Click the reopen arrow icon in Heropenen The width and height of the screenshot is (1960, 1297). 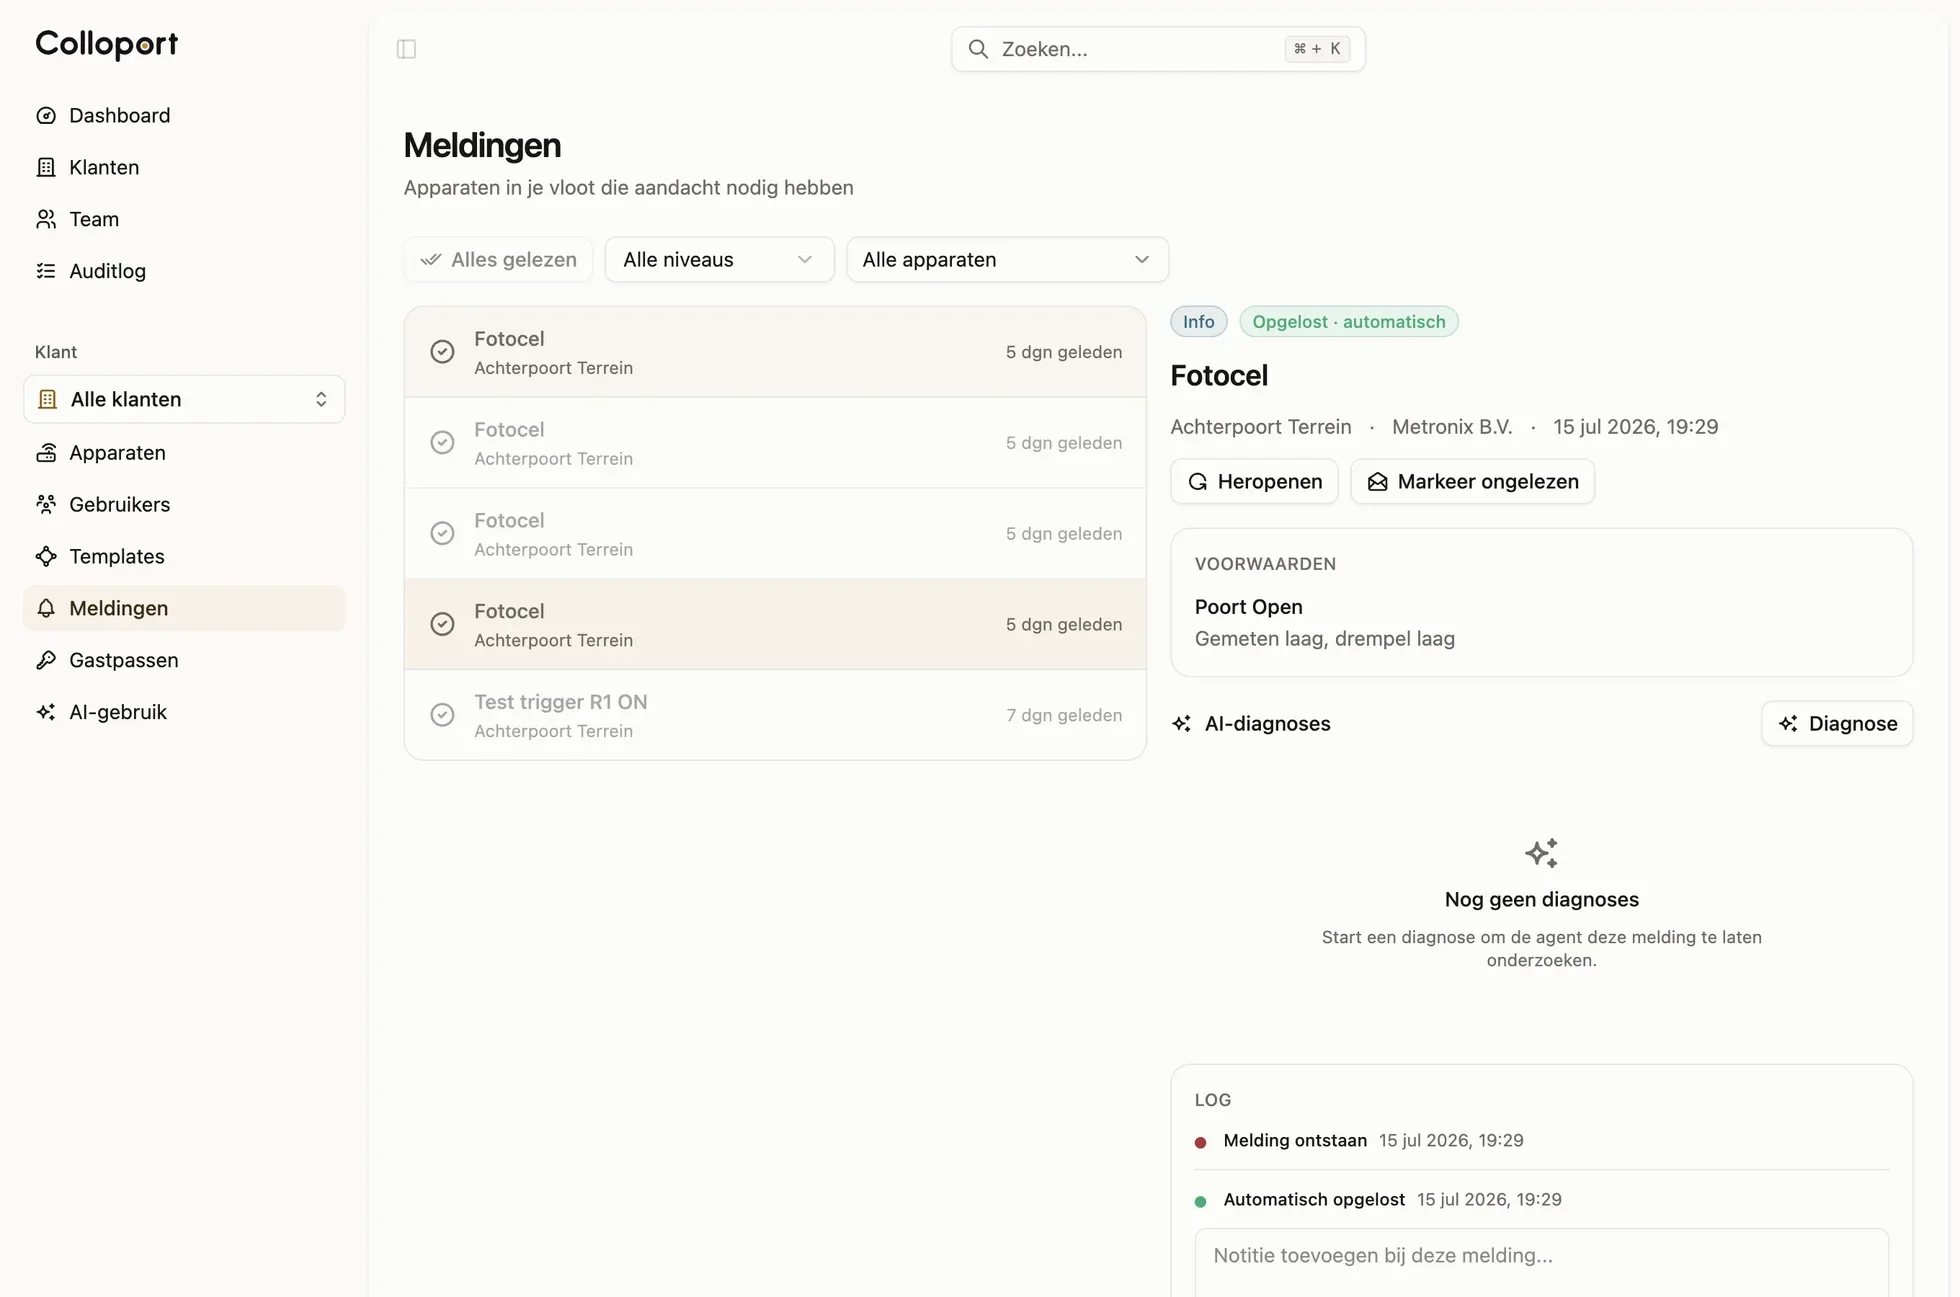(1197, 482)
